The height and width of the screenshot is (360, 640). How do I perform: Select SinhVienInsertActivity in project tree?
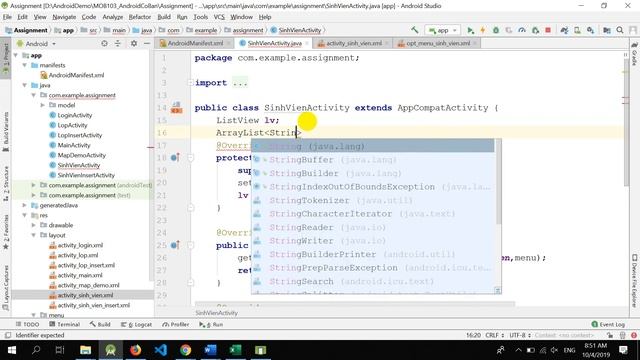click(x=82, y=175)
